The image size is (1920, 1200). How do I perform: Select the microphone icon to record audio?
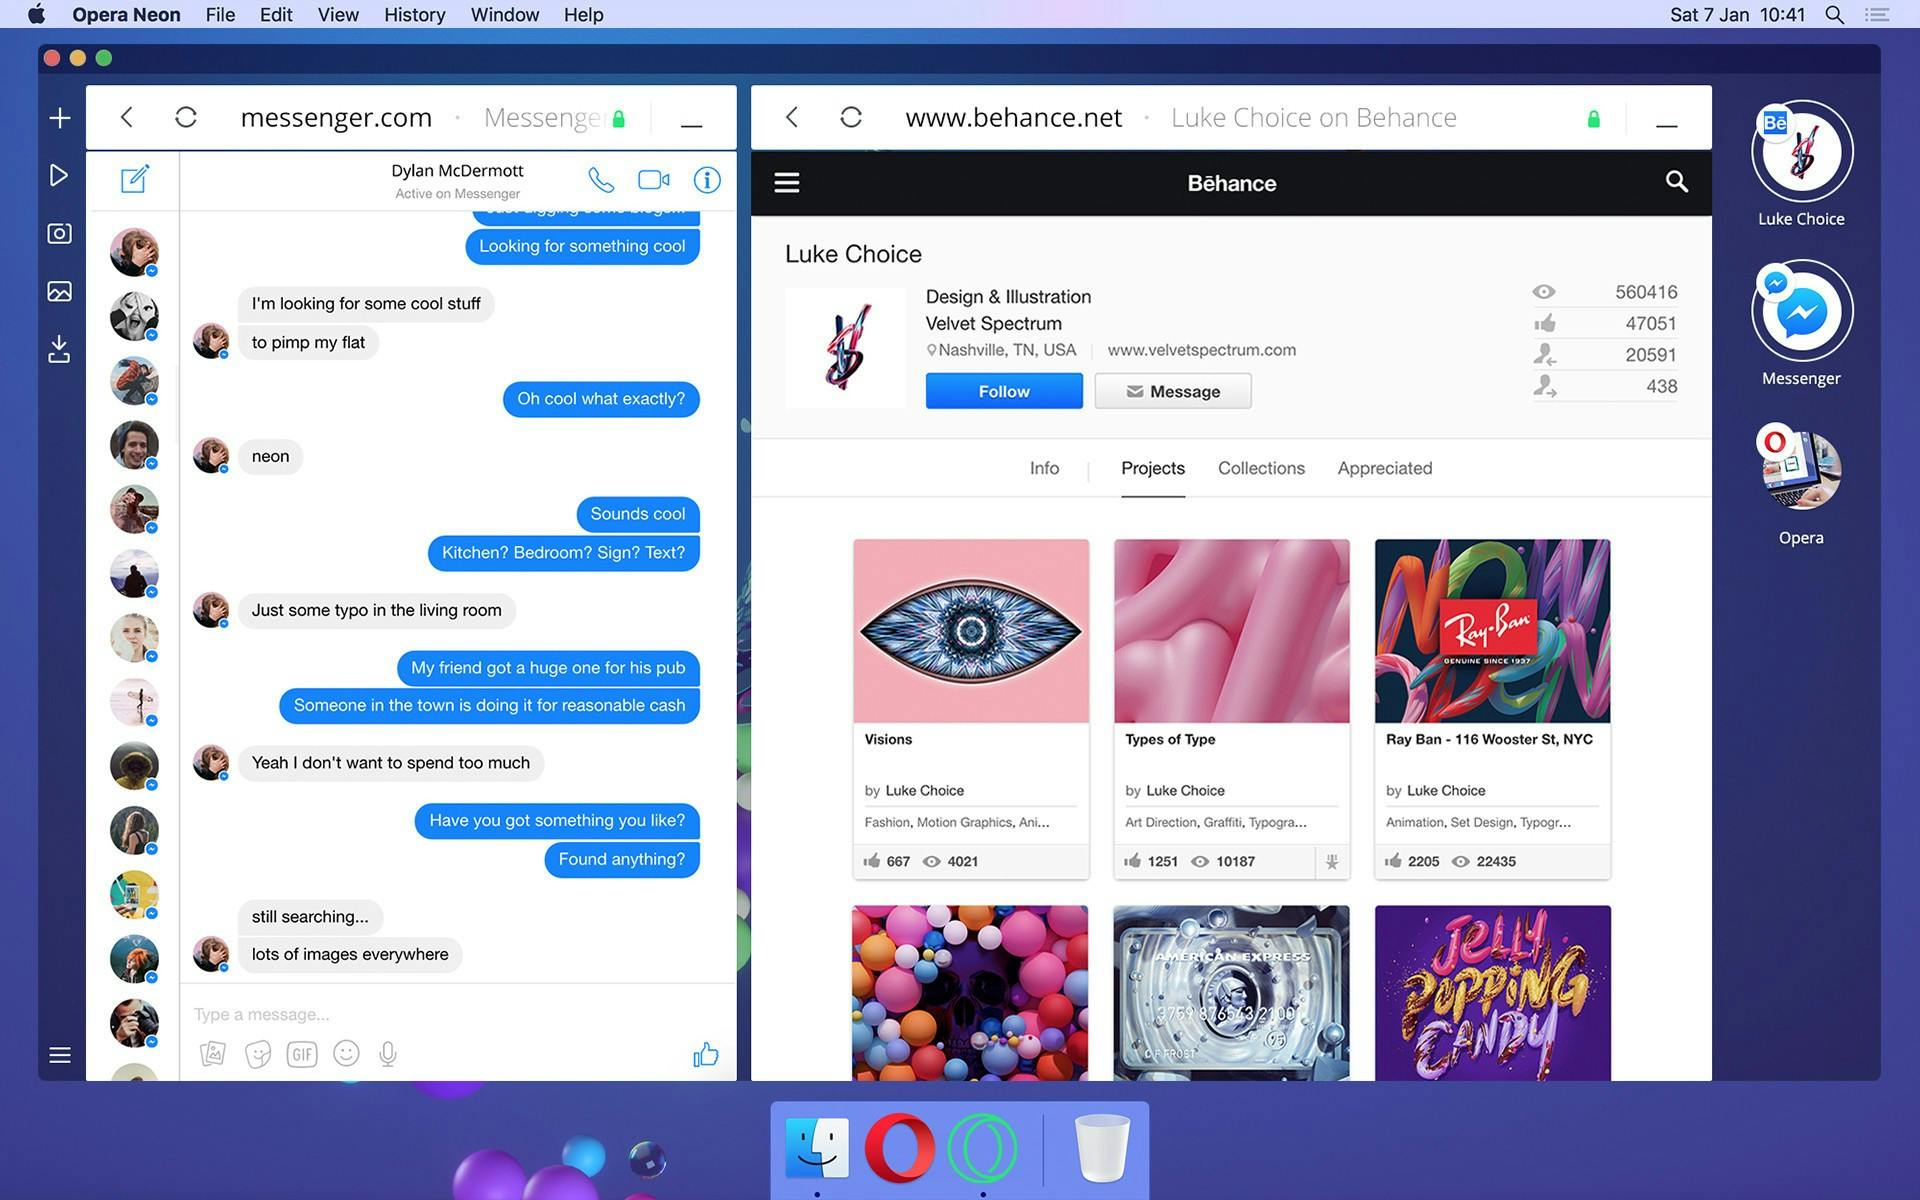[x=387, y=1053]
